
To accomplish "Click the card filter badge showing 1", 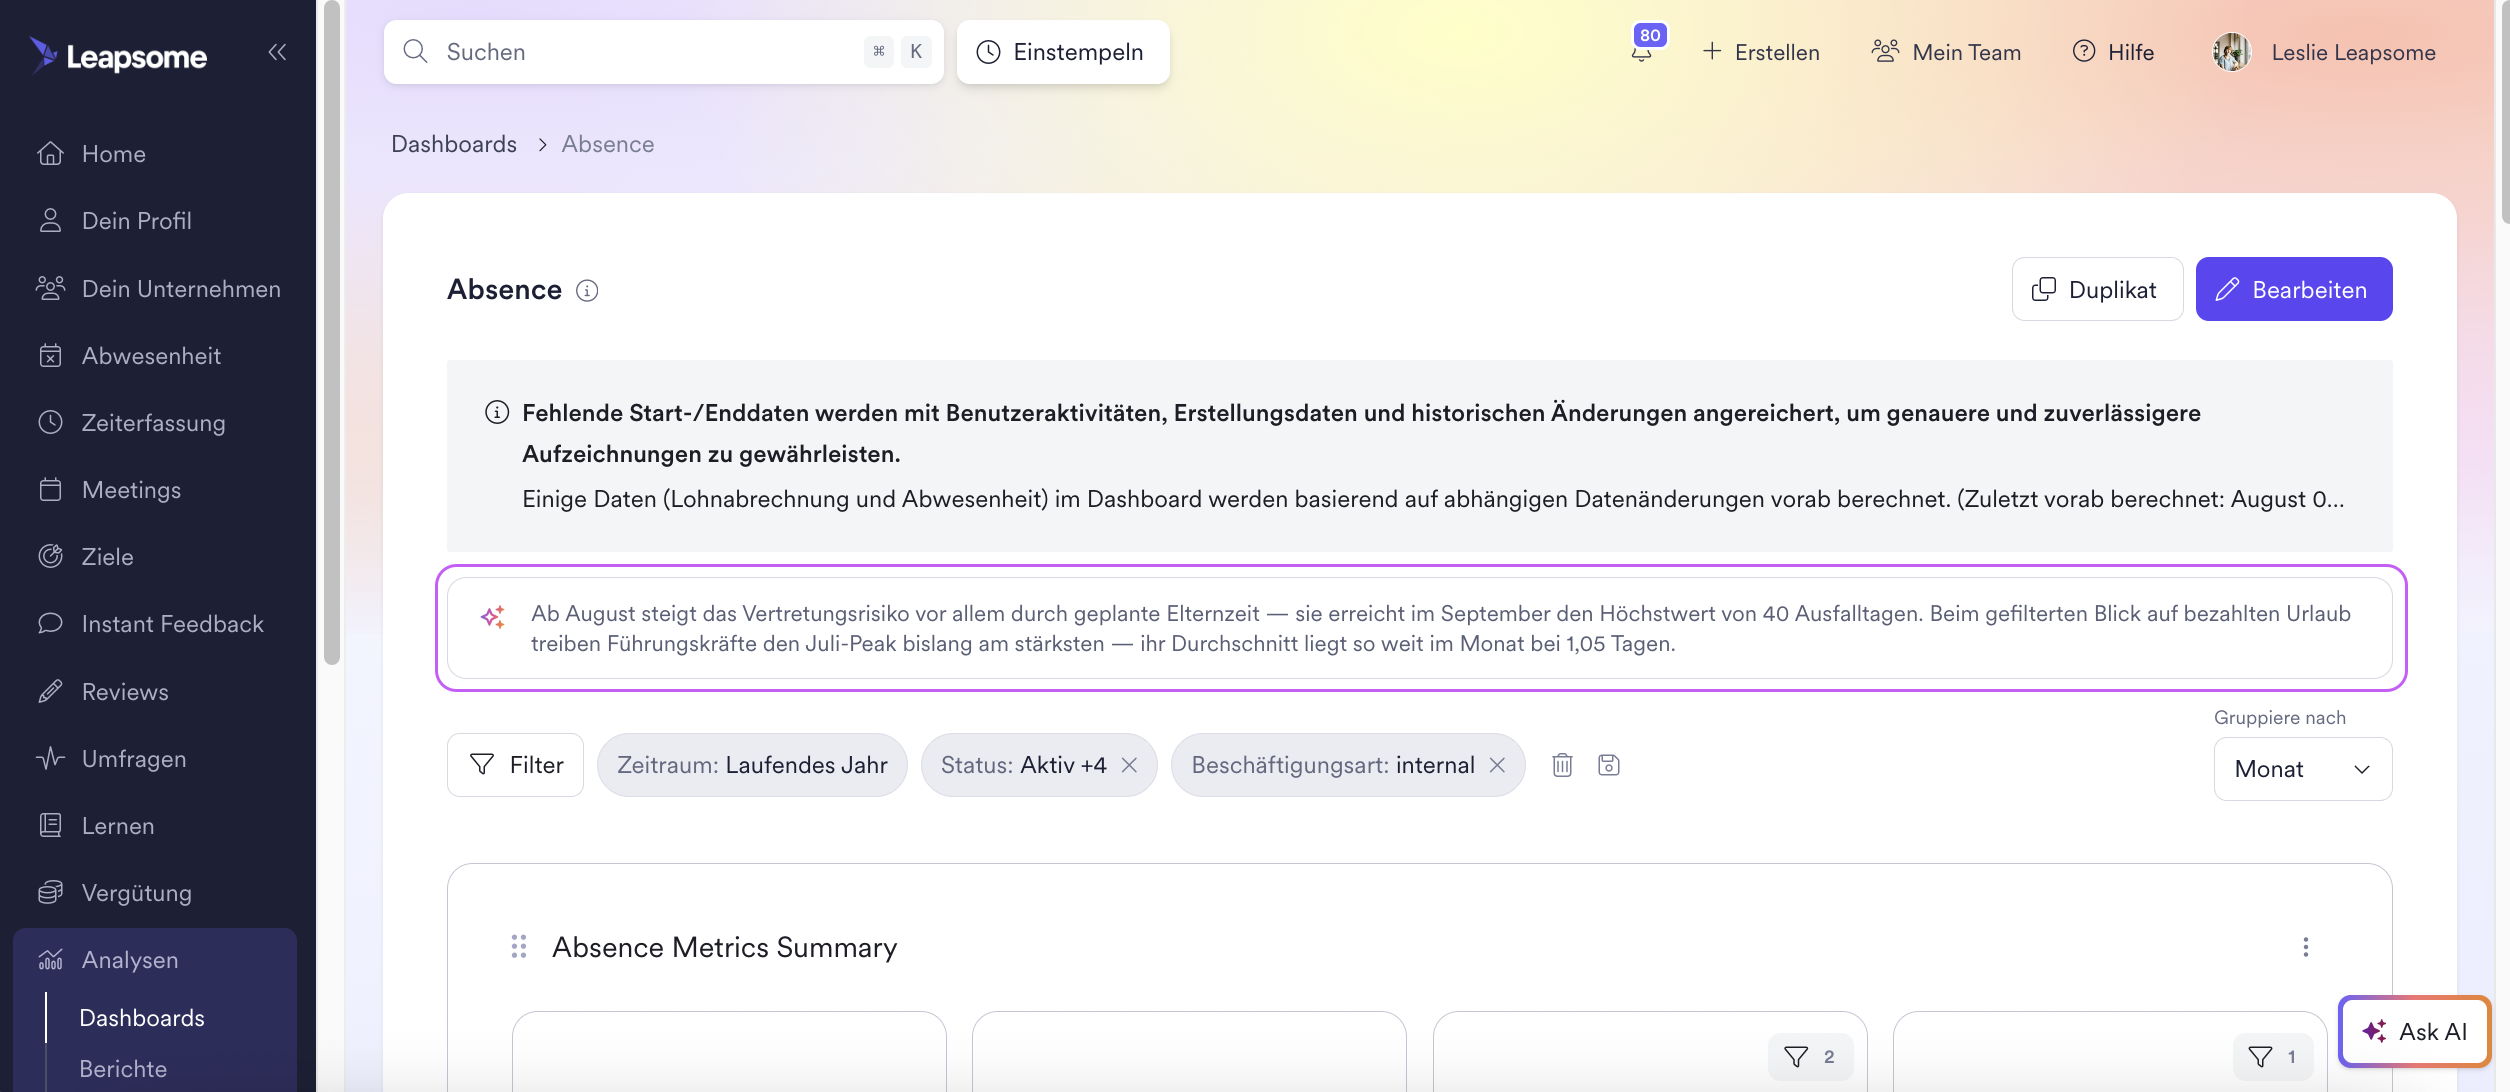I will 2273,1057.
